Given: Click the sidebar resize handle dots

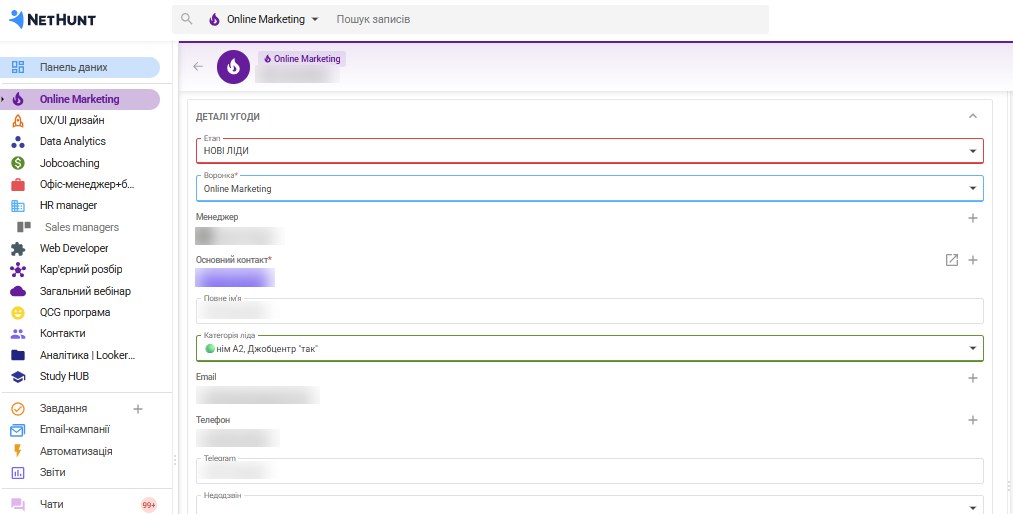Looking at the screenshot, I should (174, 460).
